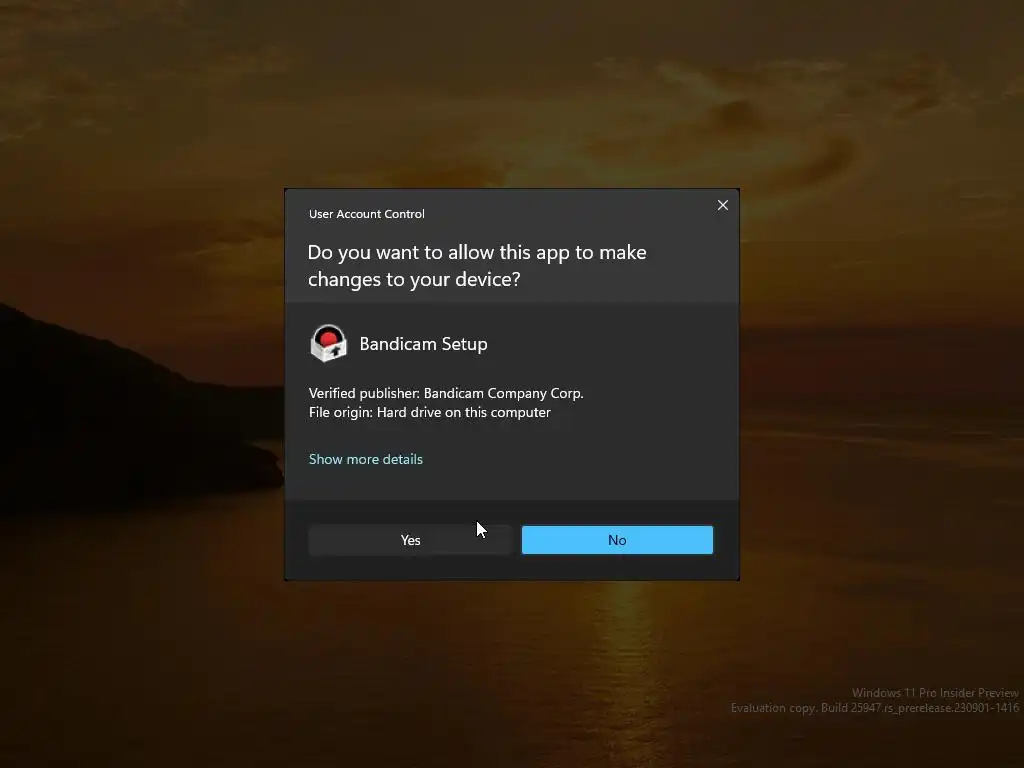This screenshot has width=1024, height=768.
Task: Click Yes to allow Bandicam Setup
Action: click(x=410, y=540)
